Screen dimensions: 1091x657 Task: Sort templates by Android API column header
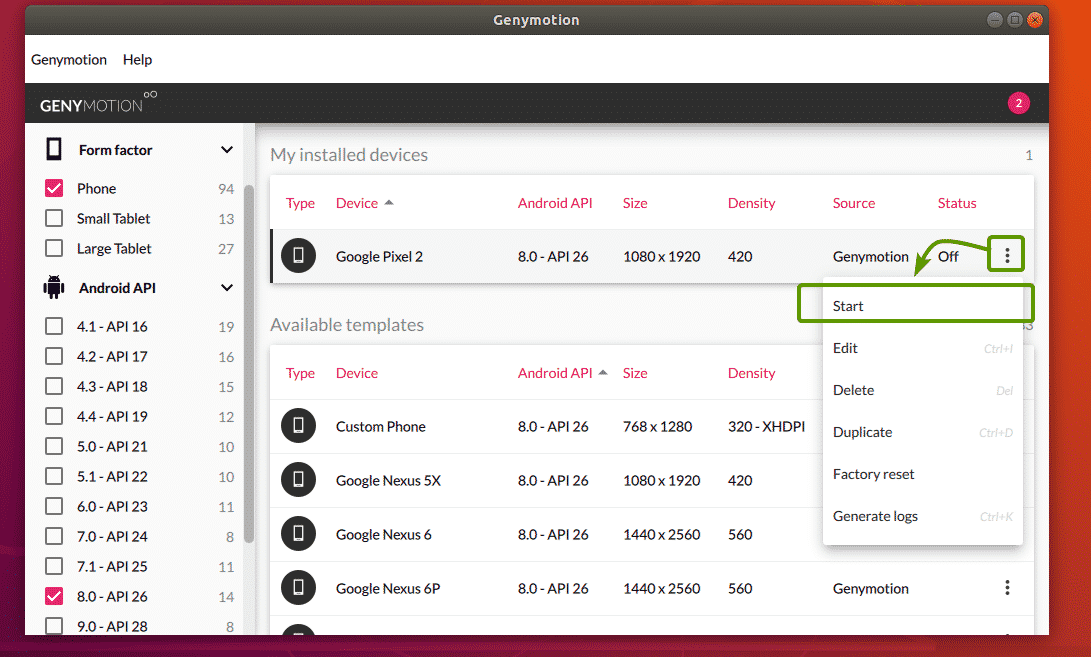point(555,373)
